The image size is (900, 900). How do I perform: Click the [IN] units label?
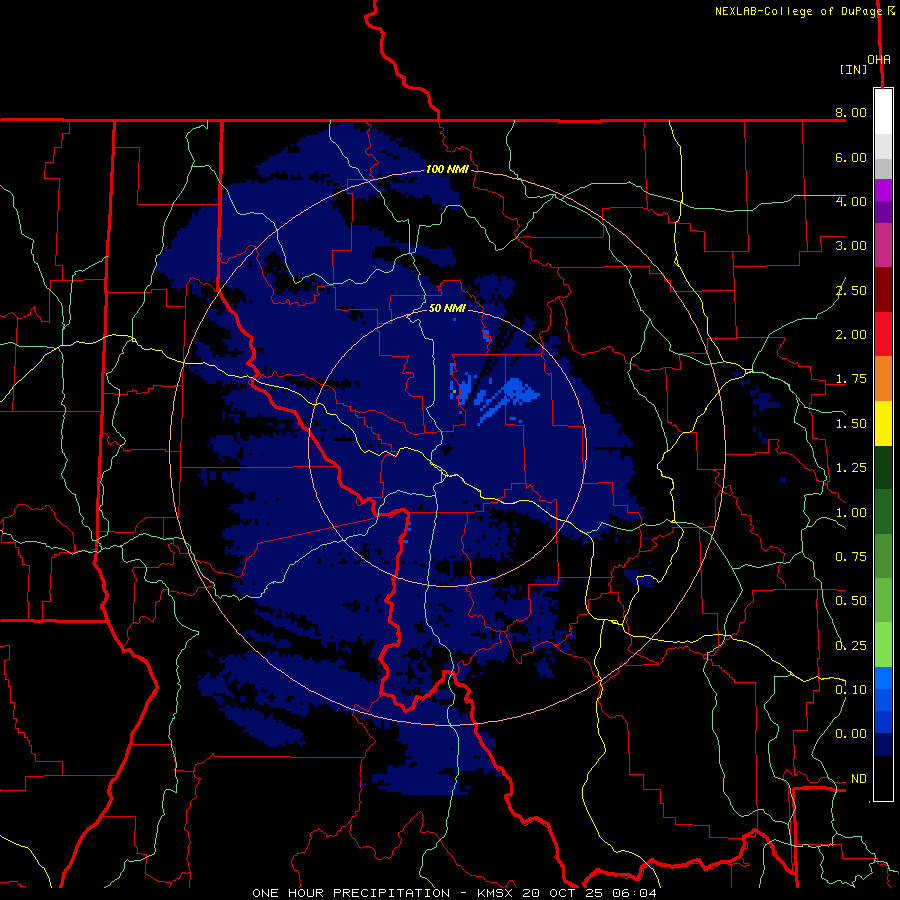coord(853,69)
